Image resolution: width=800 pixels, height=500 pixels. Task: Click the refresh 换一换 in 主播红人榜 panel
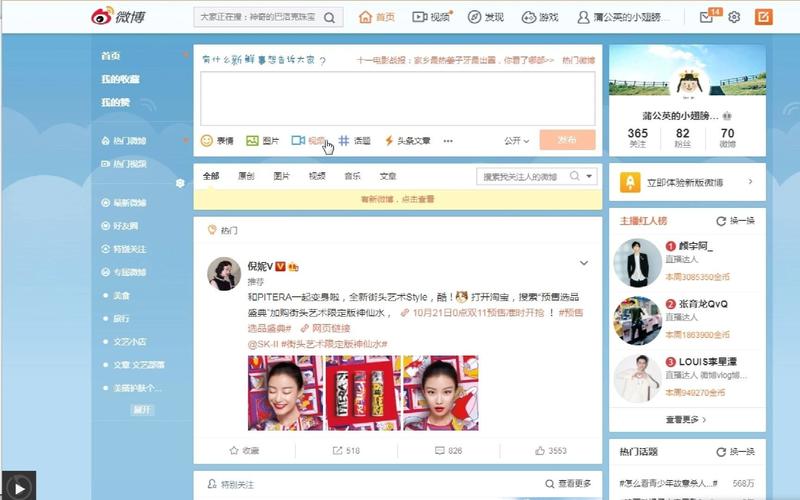[735, 221]
